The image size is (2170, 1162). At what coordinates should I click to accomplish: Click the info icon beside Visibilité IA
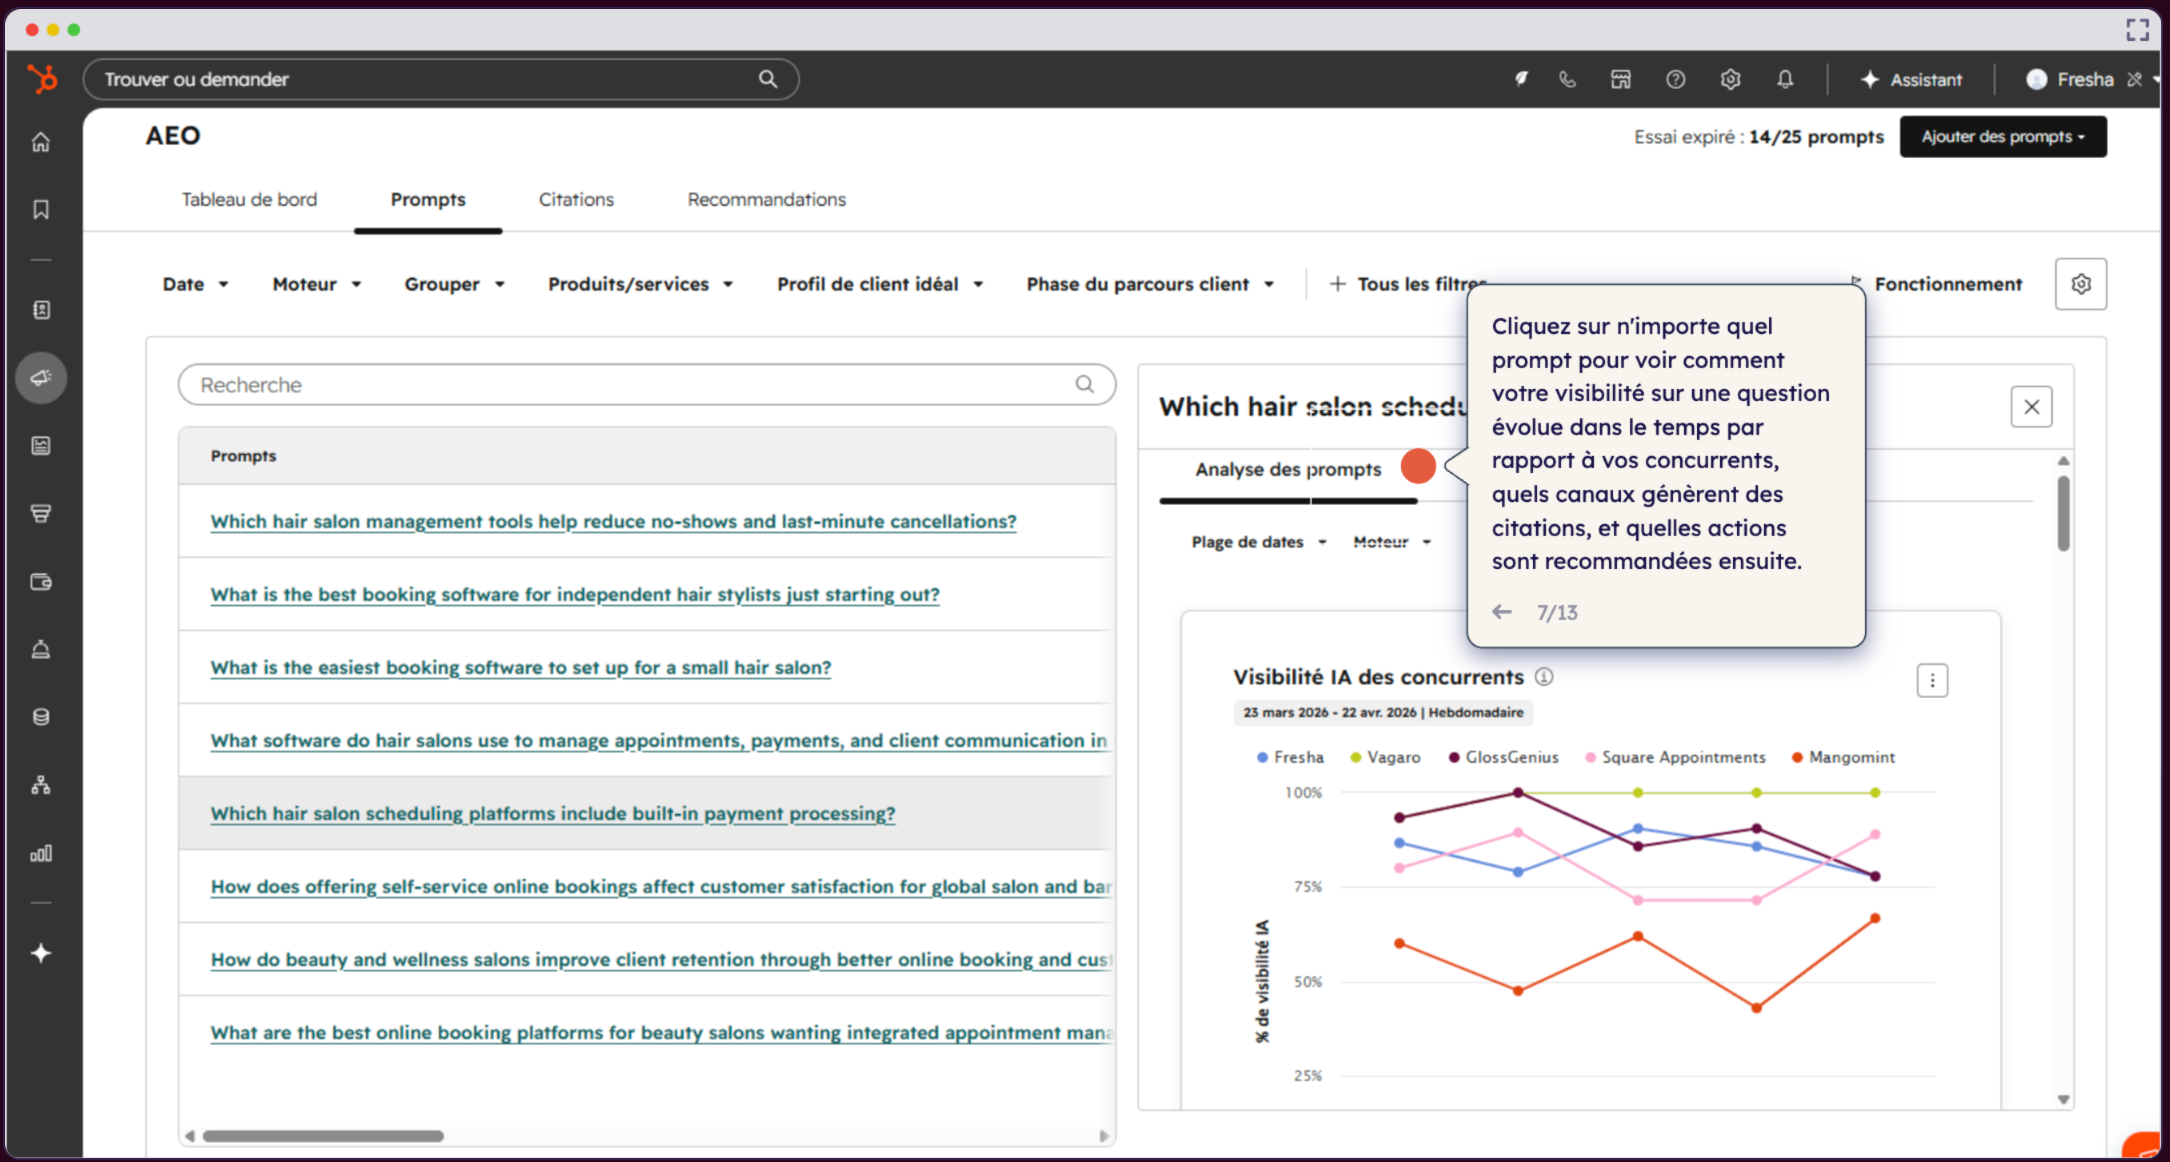[x=1544, y=677]
